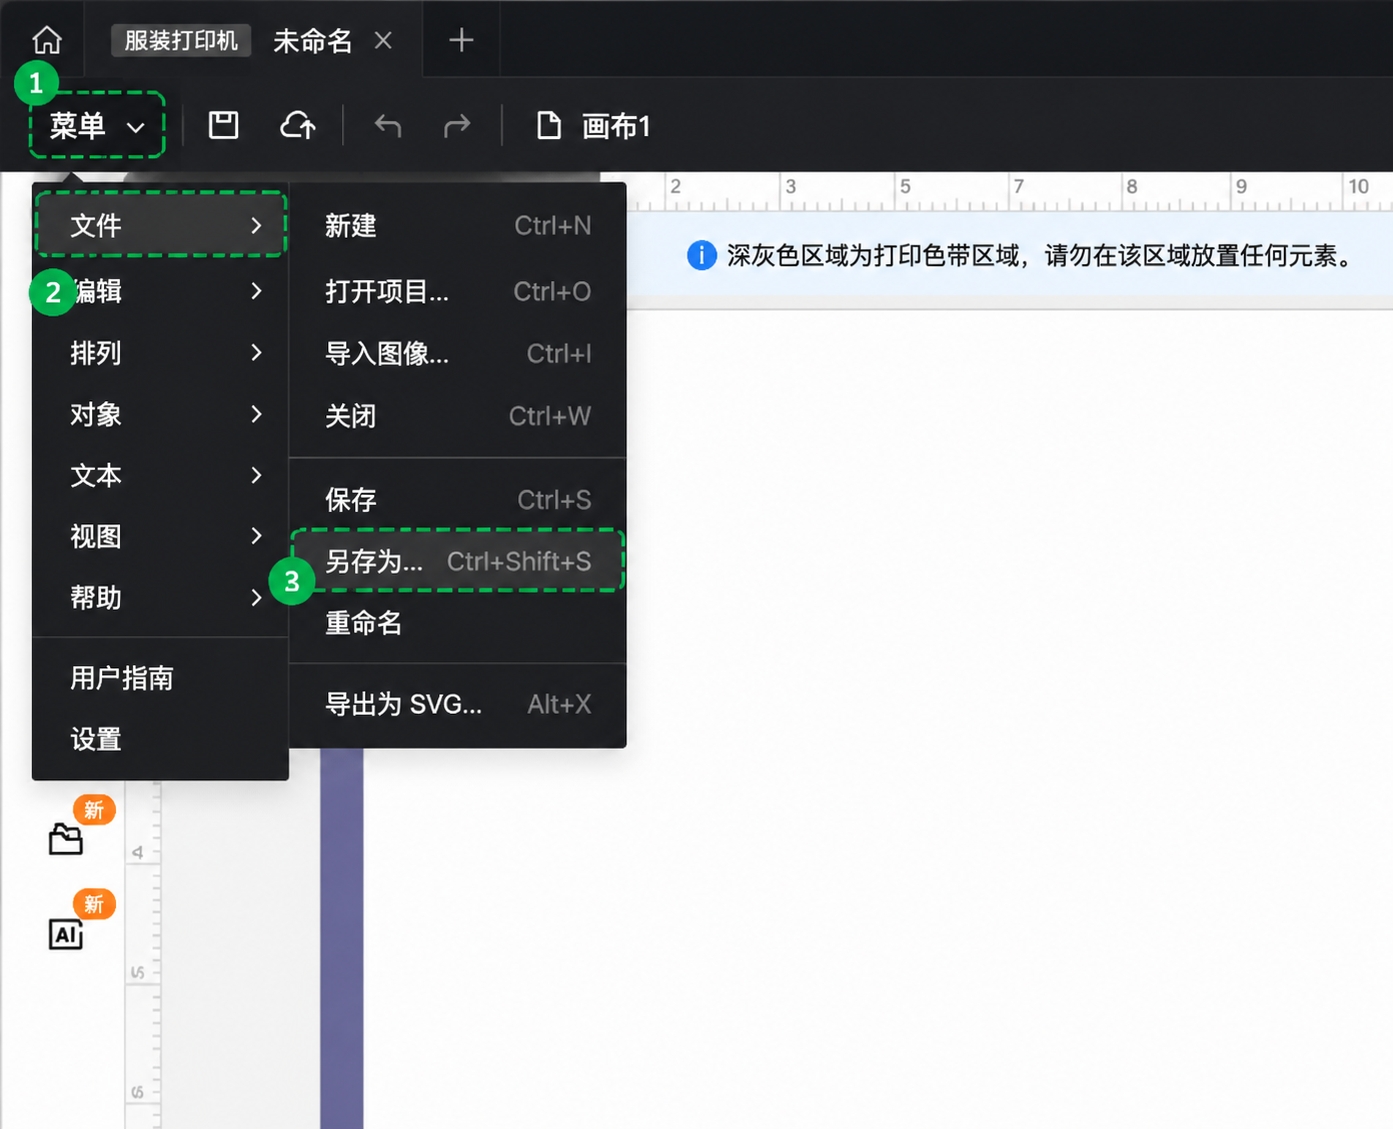Click the redo arrow icon
Viewport: 1393px width, 1129px height.
pos(457,126)
